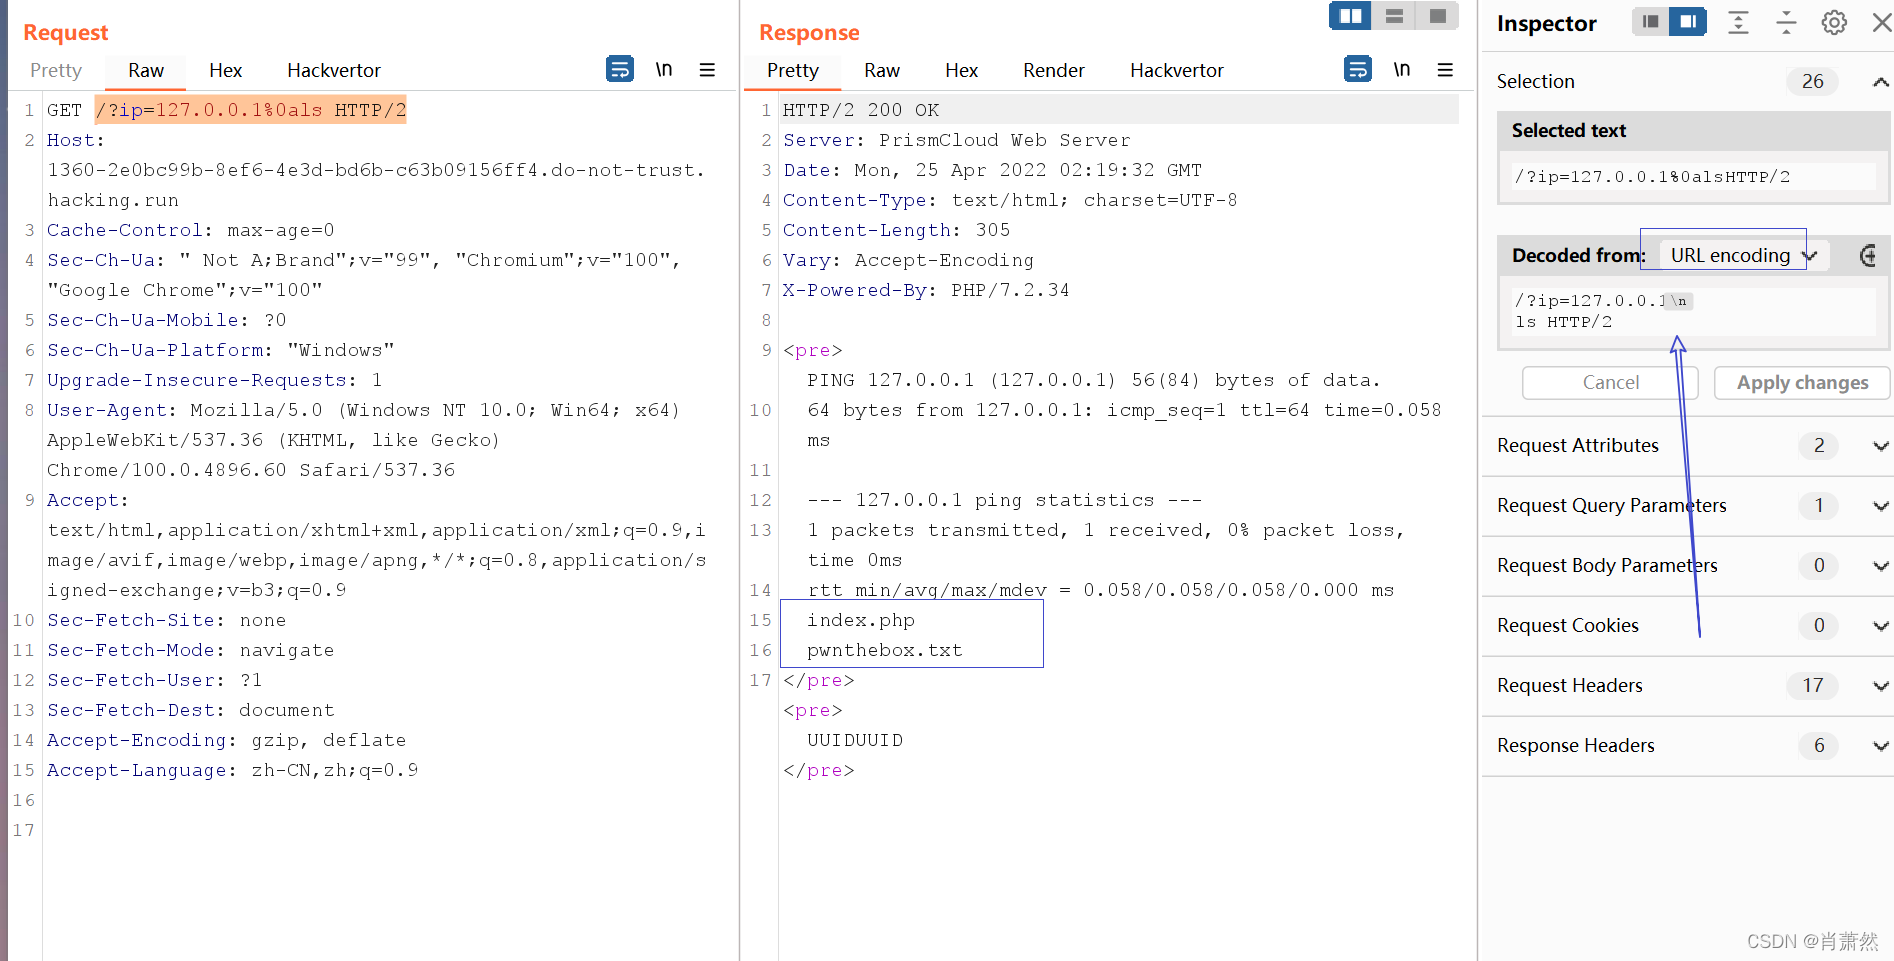
Task: Select combined tabbed layout view icon
Action: tap(1437, 16)
